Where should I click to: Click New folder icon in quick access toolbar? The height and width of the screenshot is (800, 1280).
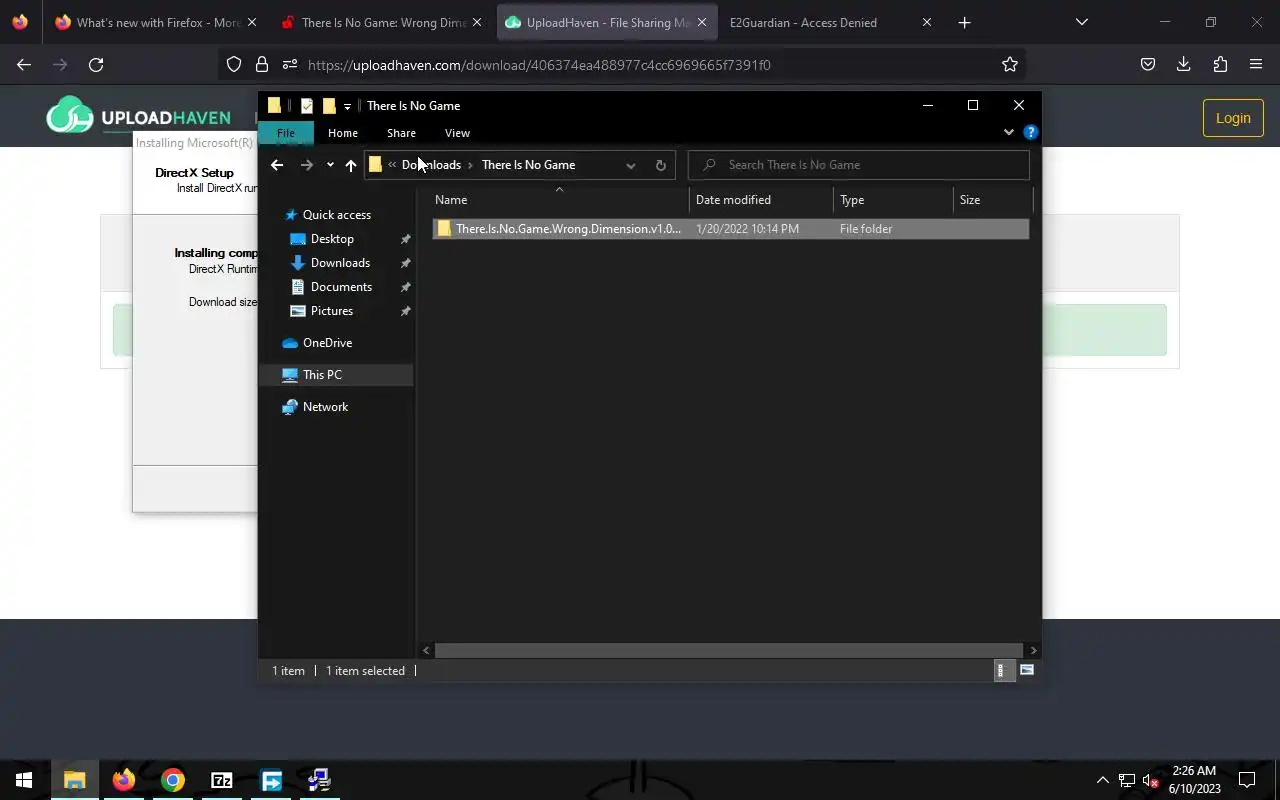tap(329, 106)
